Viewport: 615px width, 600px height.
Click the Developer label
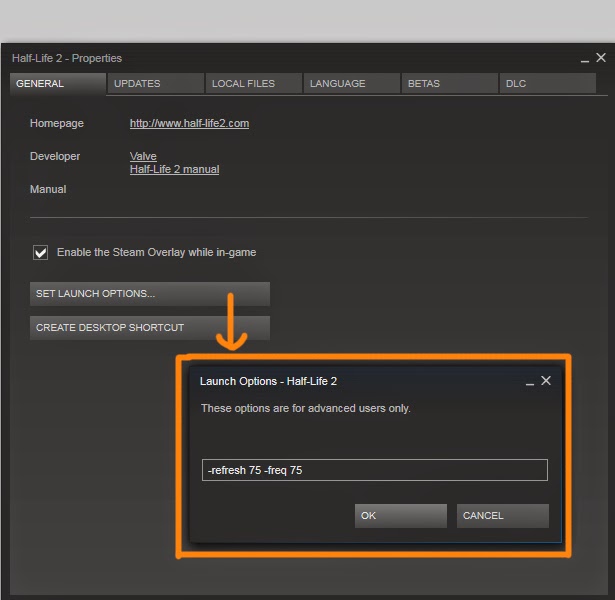(x=55, y=156)
